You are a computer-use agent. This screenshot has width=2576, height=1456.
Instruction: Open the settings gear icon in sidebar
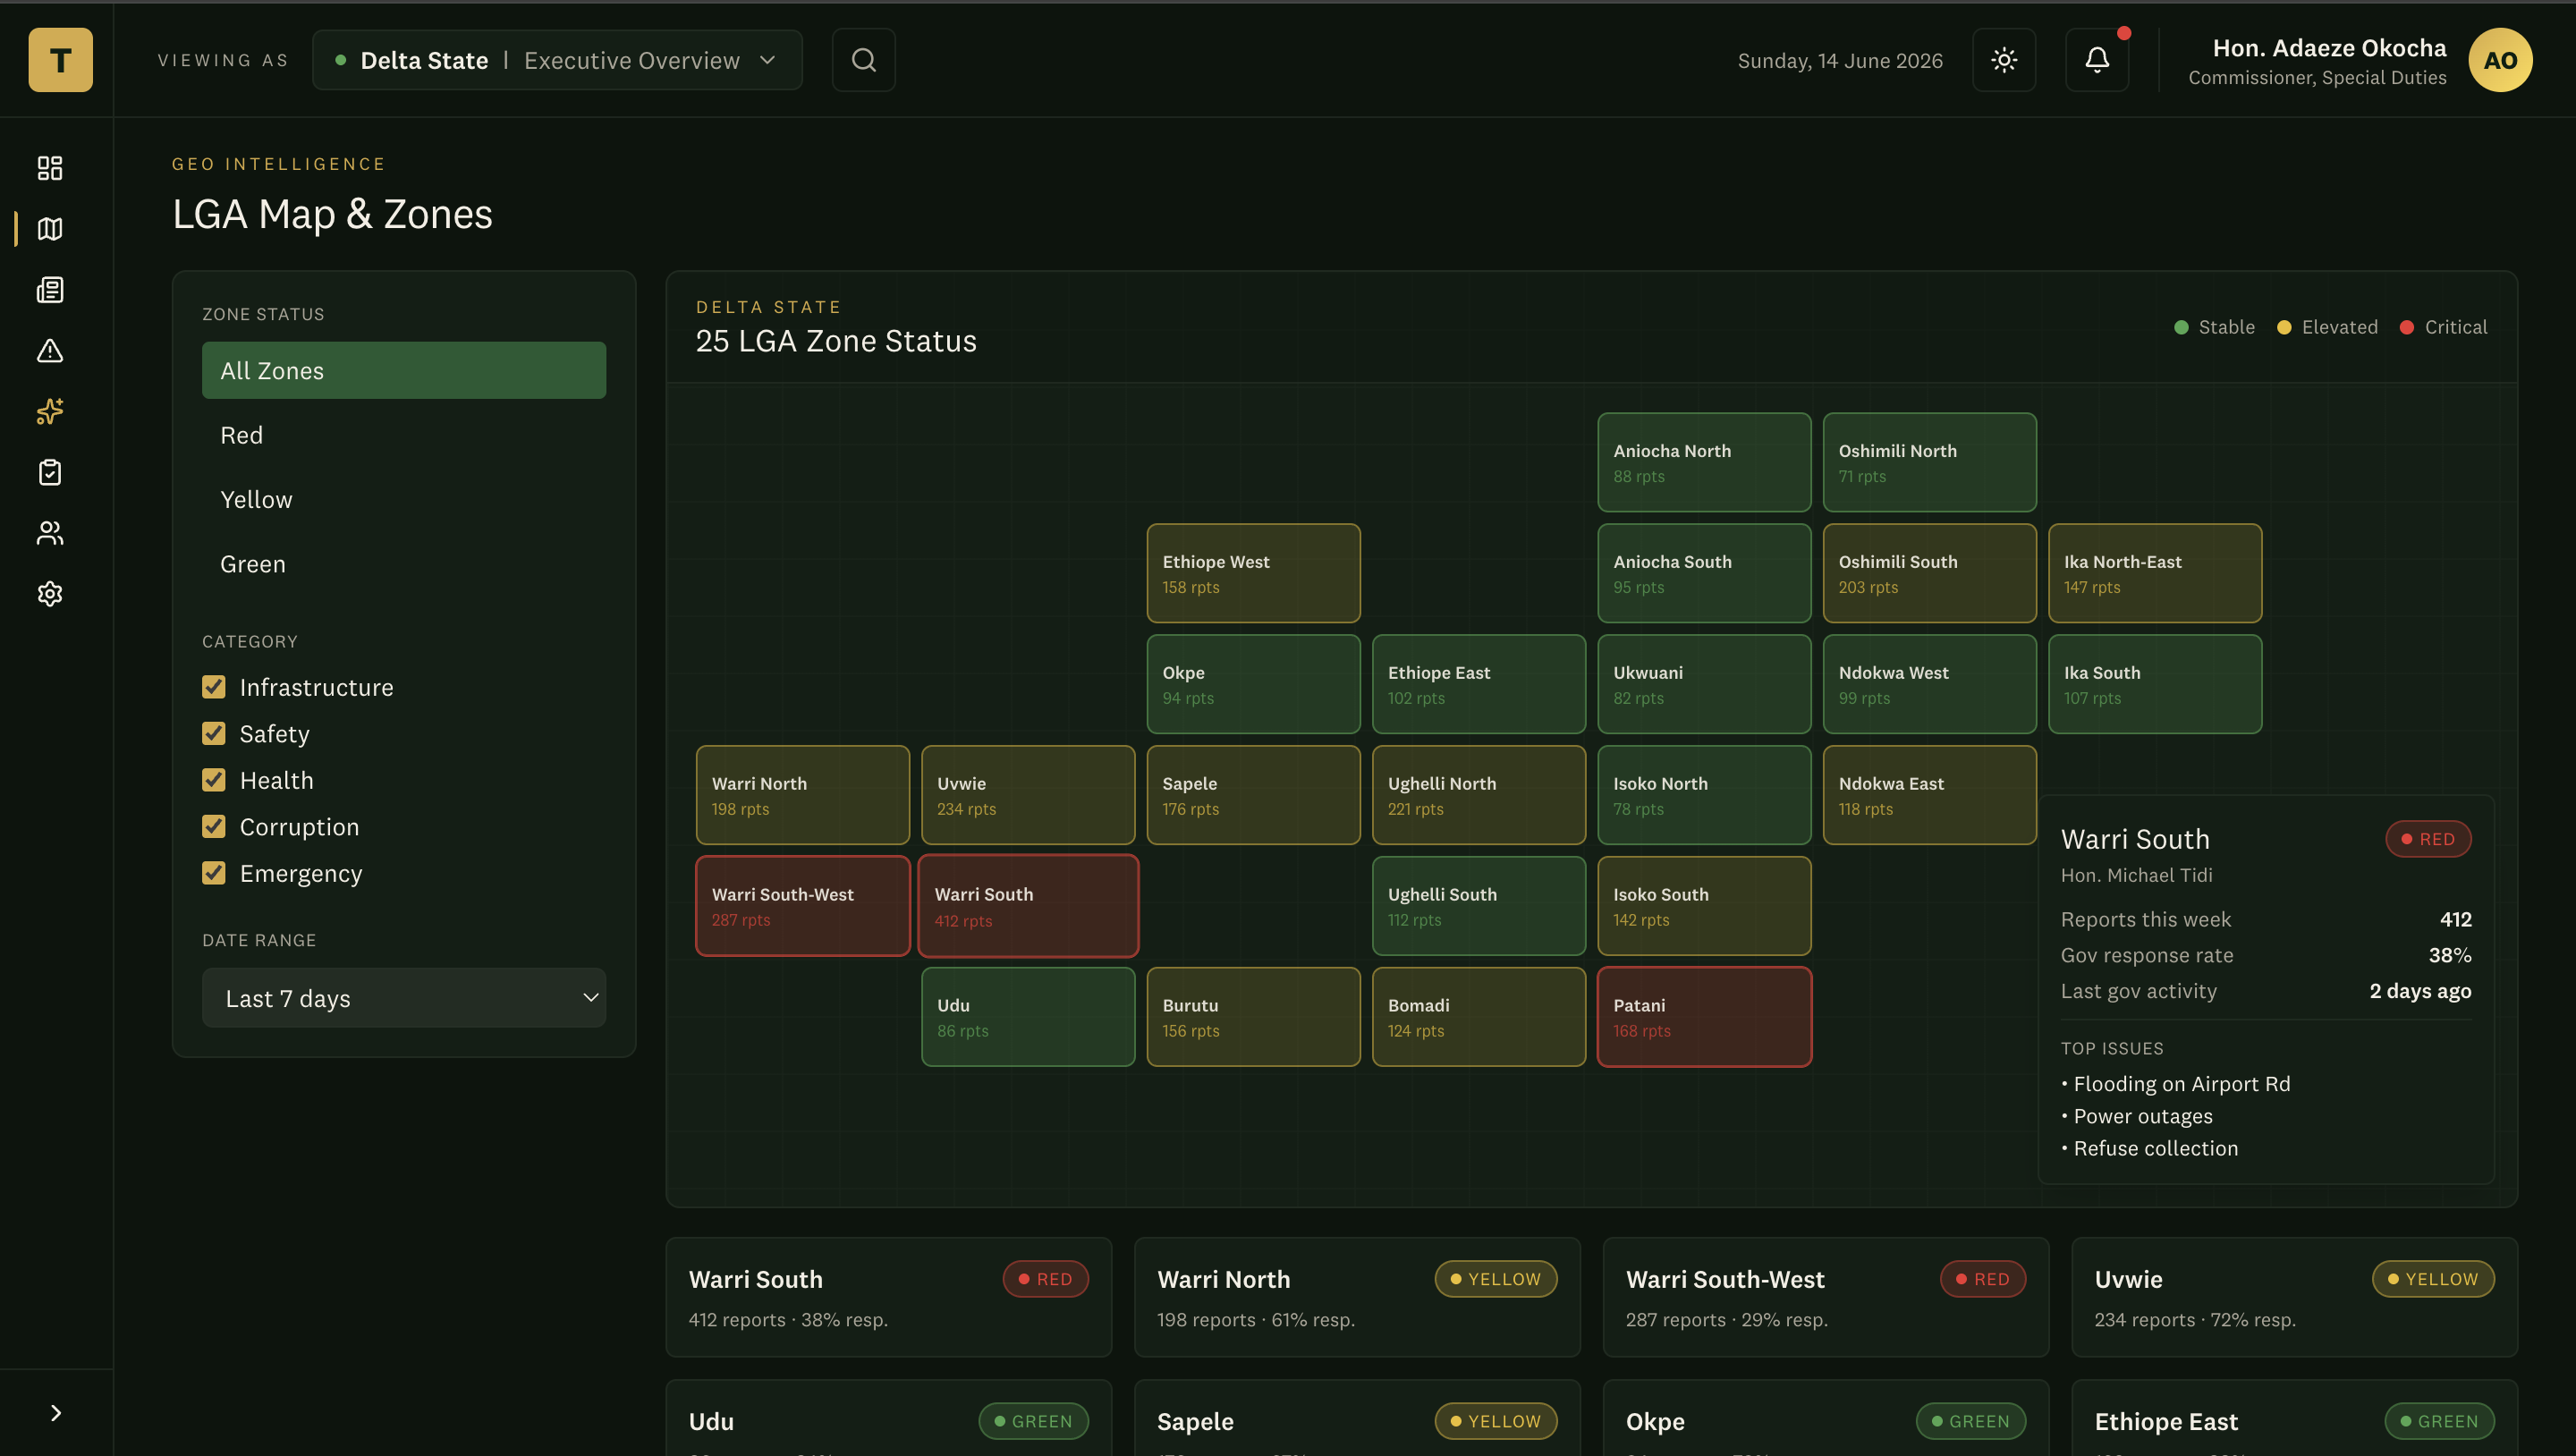point(50,594)
